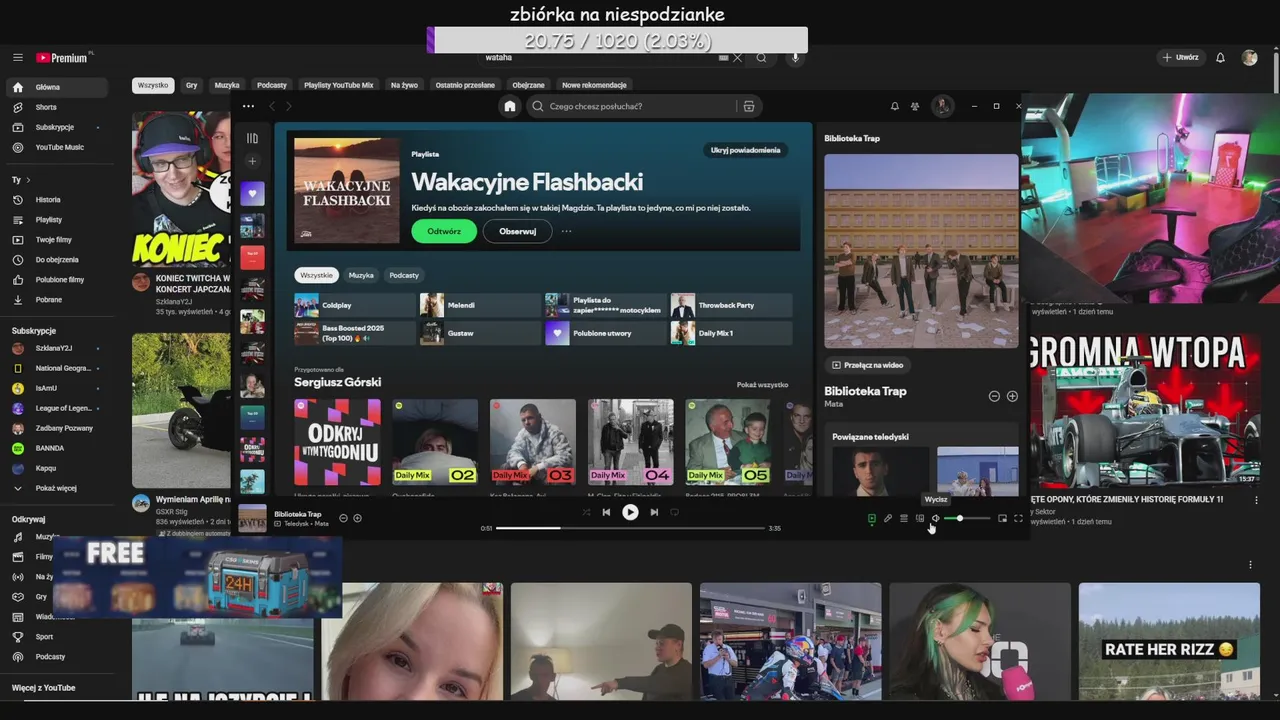Add Biblioteka Trap via plus in right panel
The width and height of the screenshot is (1280, 720).
[1012, 396]
